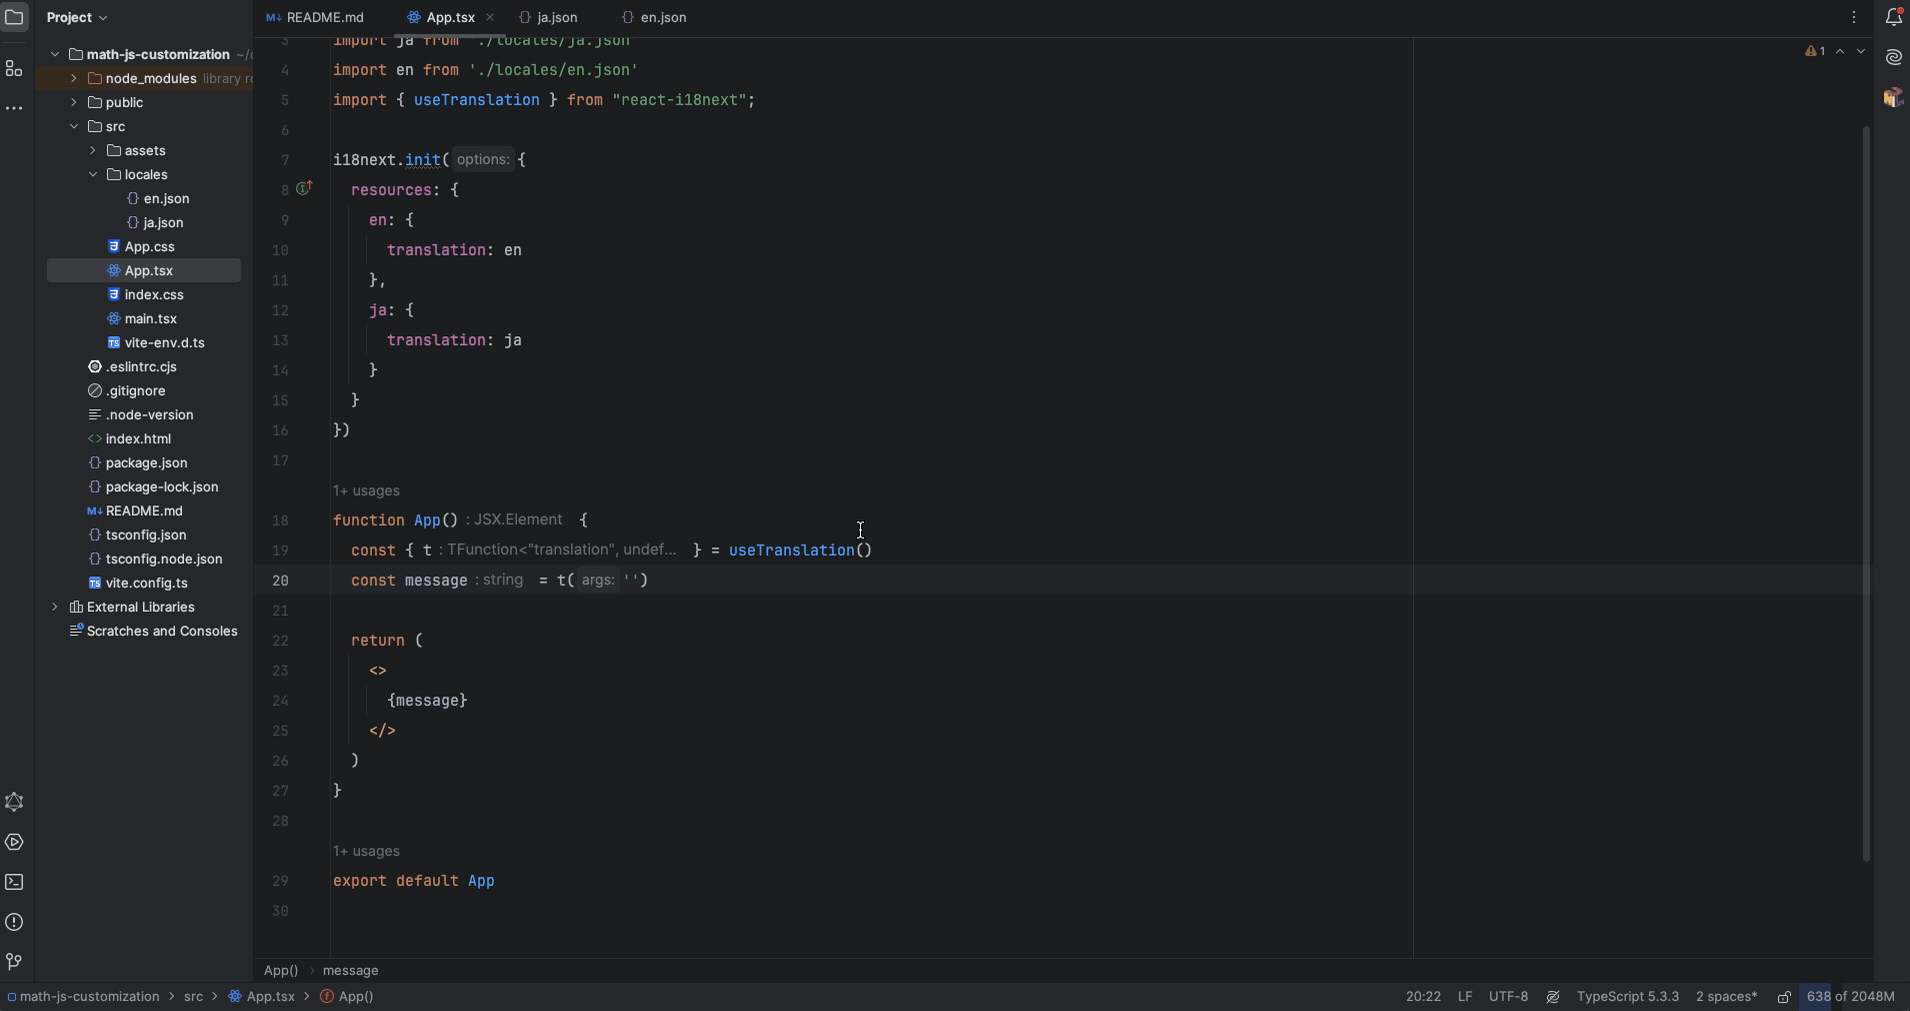Click App.tsx in the status bar path
This screenshot has height=1011, width=1910.
(x=262, y=997)
